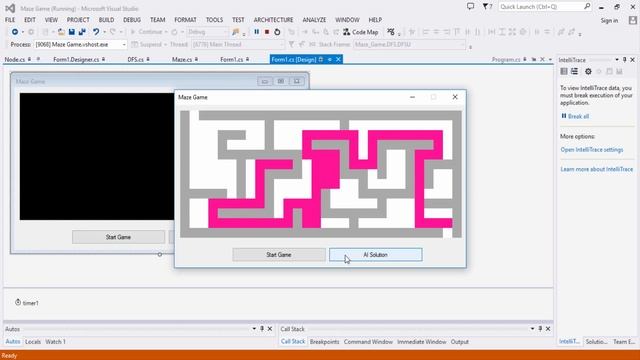Stop debugging with the red square icon
Image resolution: width=640 pixels, height=360 pixels.
click(x=267, y=32)
